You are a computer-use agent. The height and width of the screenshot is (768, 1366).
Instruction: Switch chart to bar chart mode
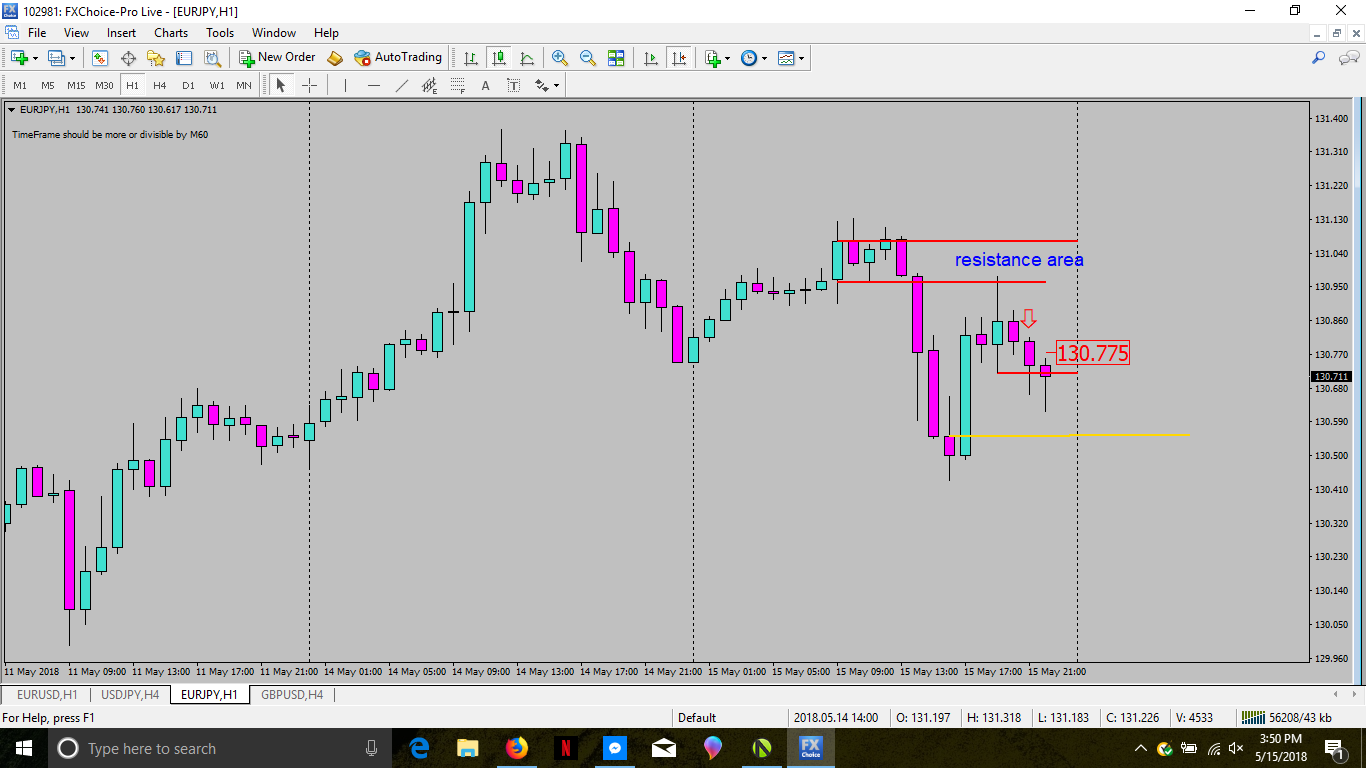click(470, 58)
